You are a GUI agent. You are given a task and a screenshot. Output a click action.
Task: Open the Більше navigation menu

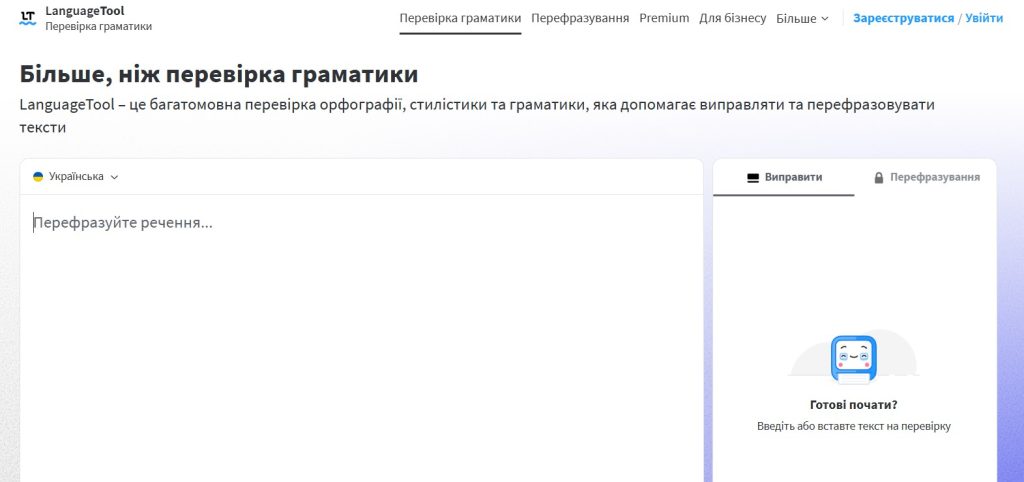(801, 18)
